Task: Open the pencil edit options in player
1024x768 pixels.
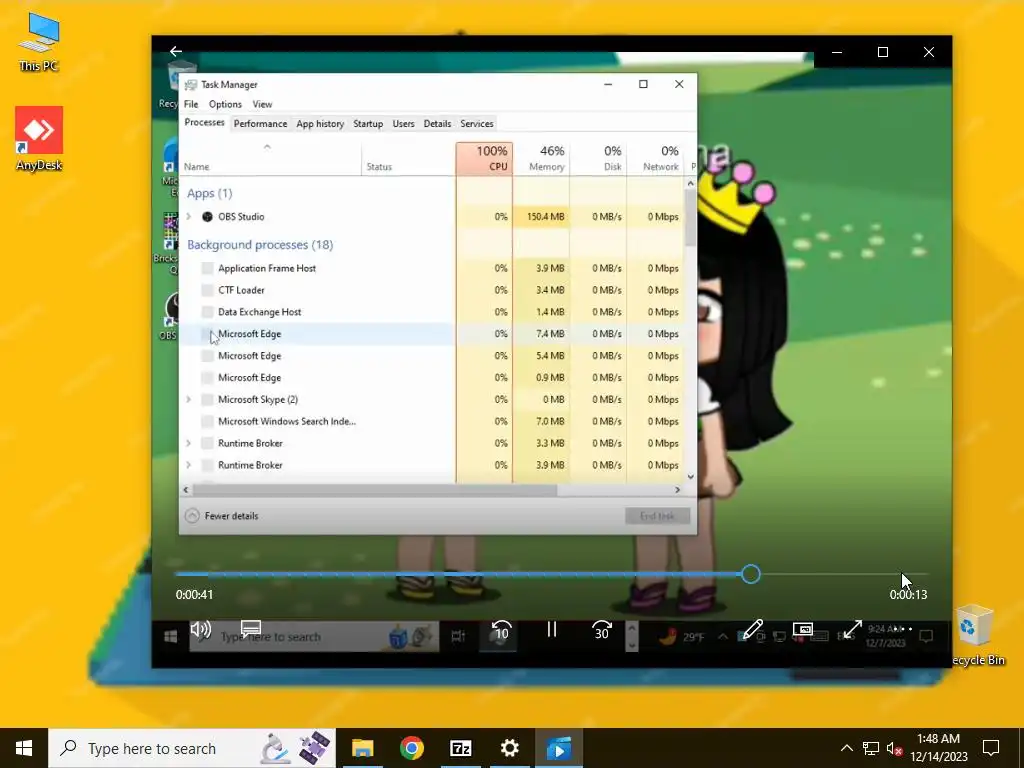Action: click(x=752, y=629)
